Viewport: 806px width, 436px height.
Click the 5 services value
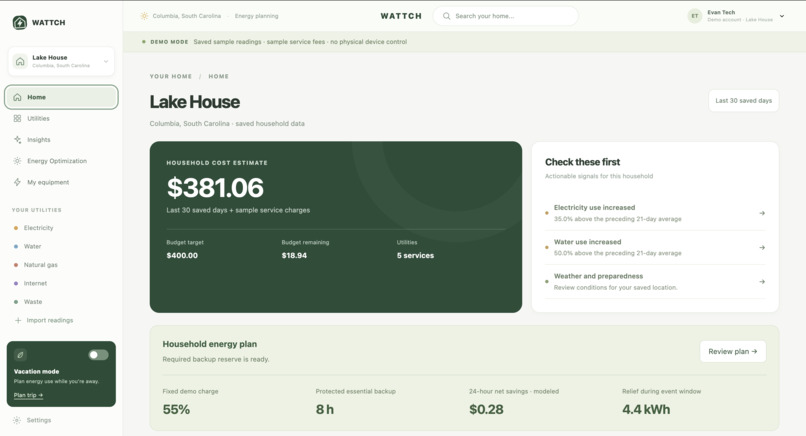tap(415, 256)
